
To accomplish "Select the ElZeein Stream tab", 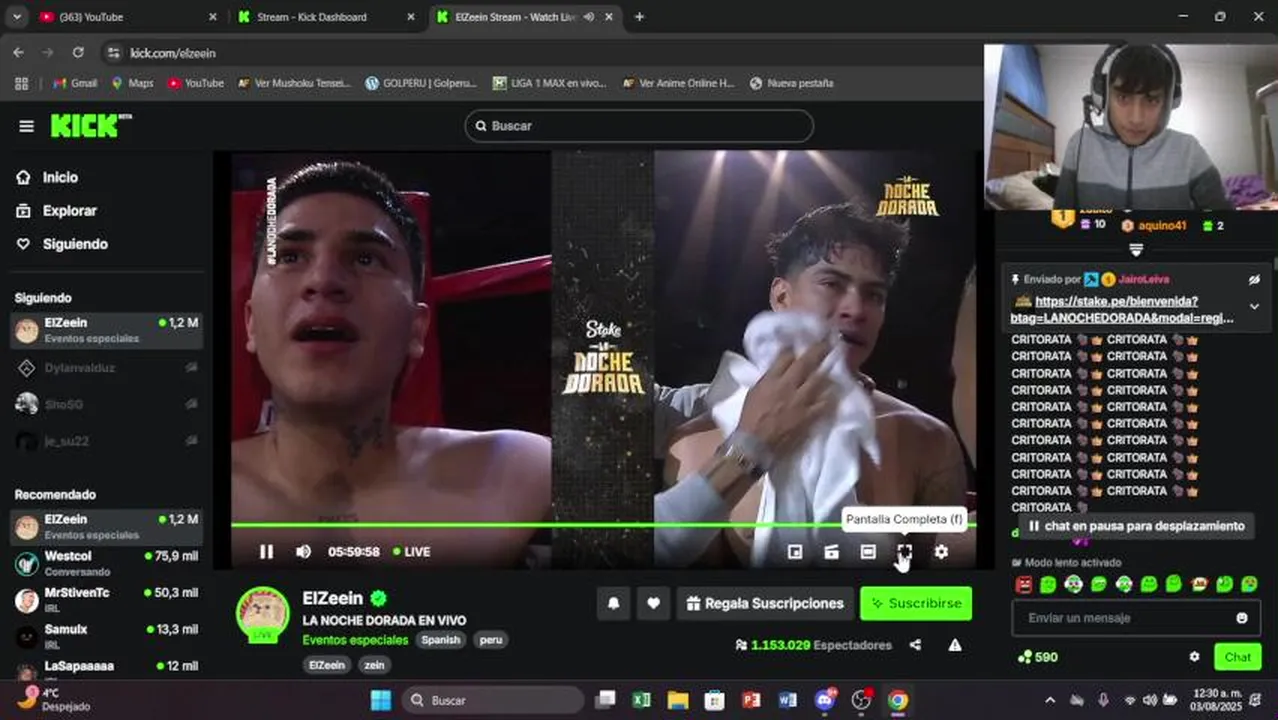I will point(525,17).
